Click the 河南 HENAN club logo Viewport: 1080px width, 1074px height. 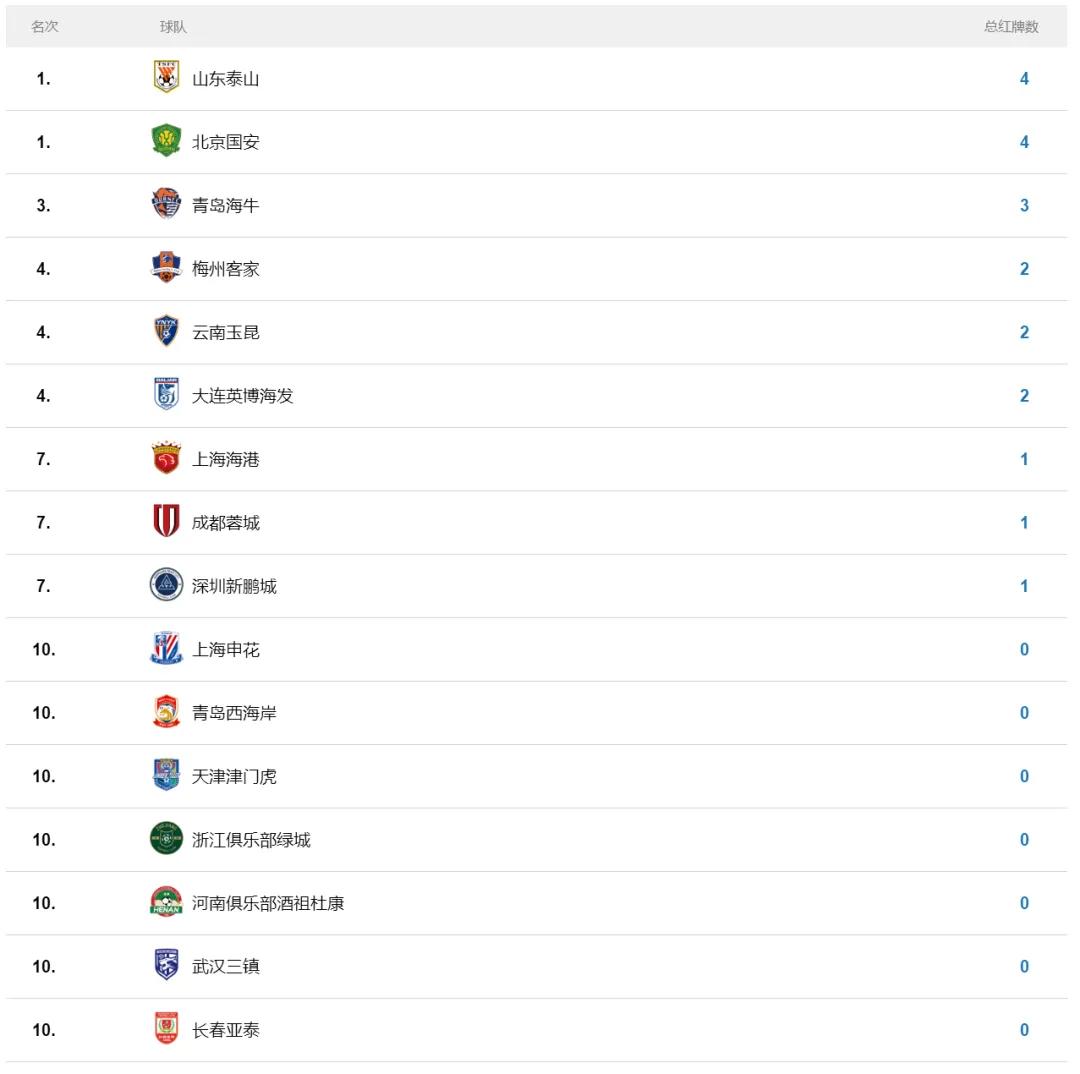point(166,902)
